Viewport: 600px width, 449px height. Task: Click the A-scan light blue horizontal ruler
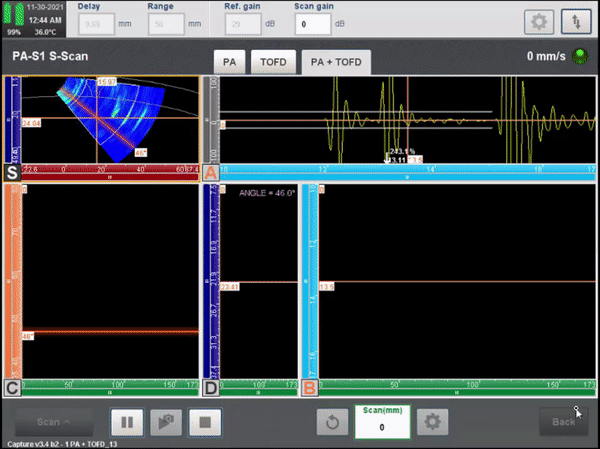pyautogui.click(x=408, y=173)
